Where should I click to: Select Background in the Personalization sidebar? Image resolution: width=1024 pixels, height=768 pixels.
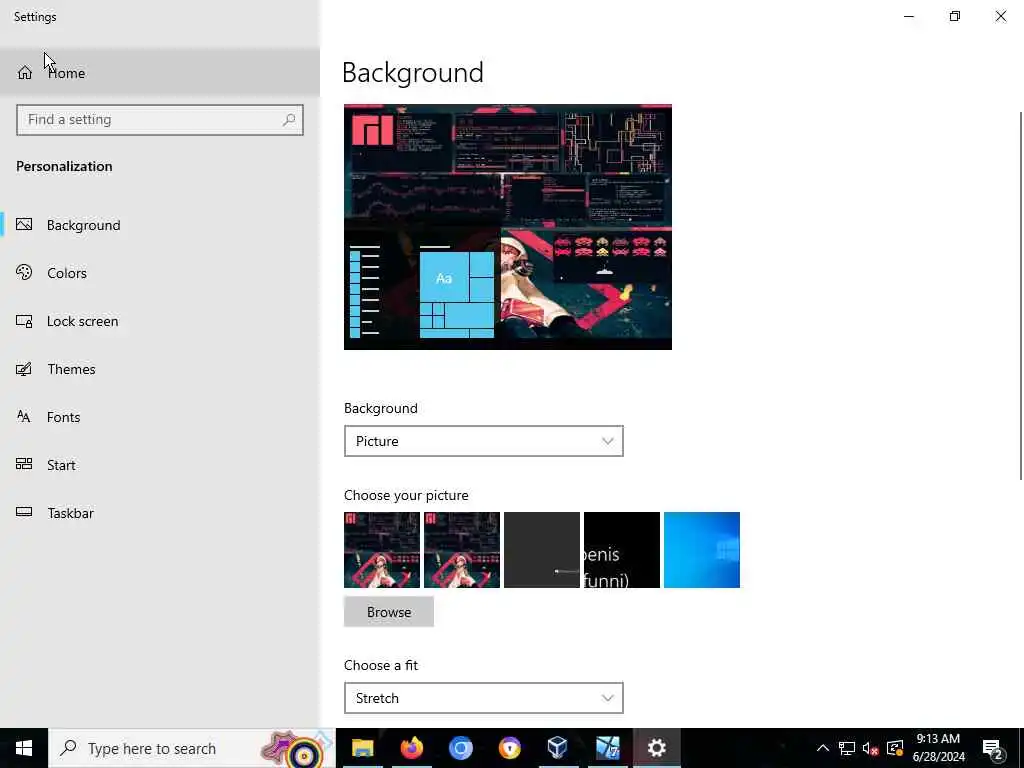coord(159,225)
